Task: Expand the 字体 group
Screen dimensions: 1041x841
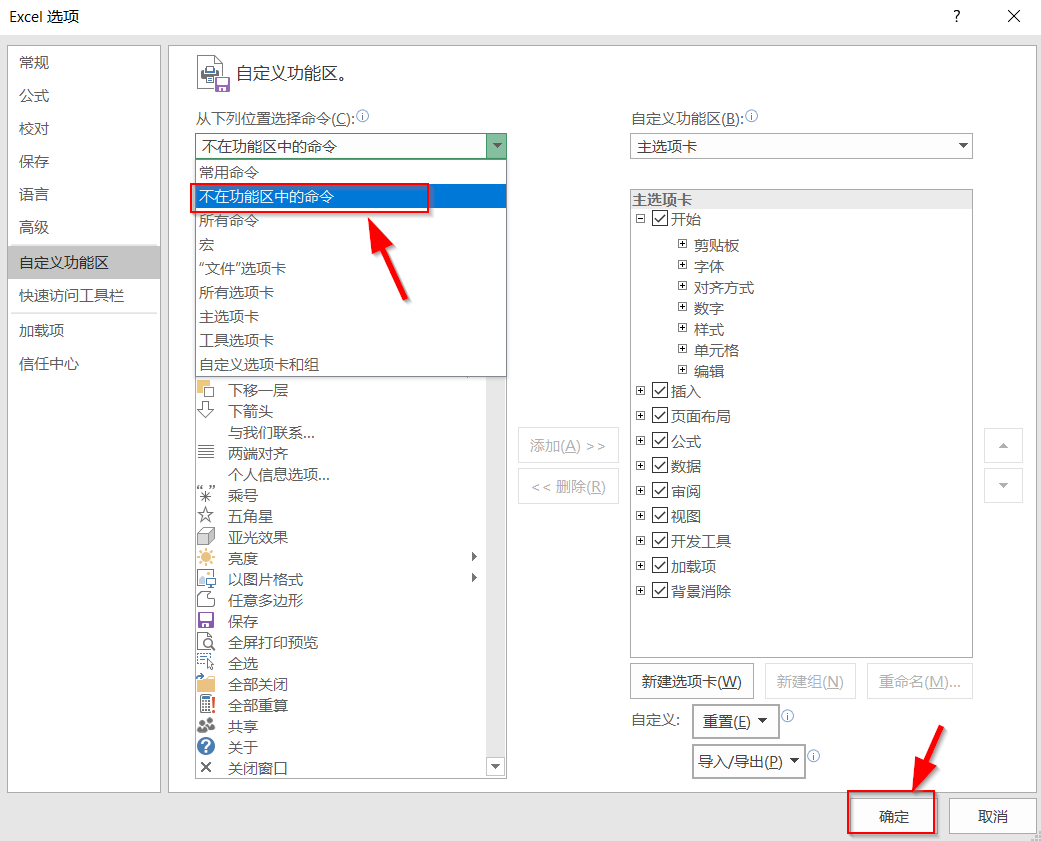Action: pyautogui.click(x=682, y=265)
